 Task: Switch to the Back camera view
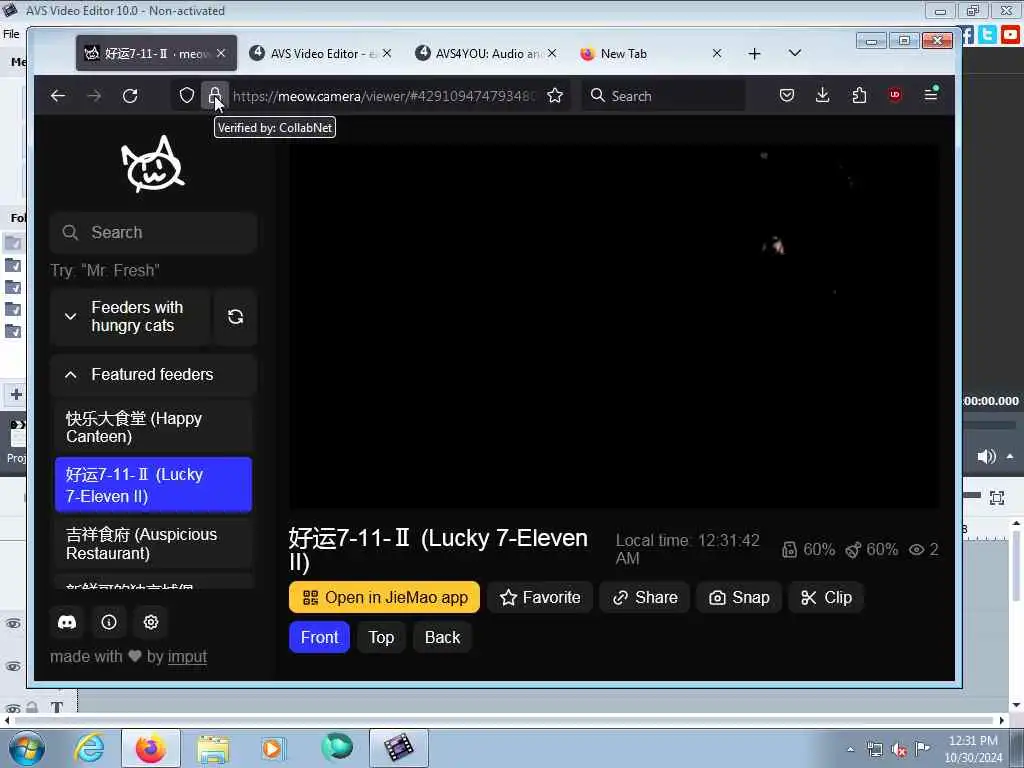click(442, 637)
